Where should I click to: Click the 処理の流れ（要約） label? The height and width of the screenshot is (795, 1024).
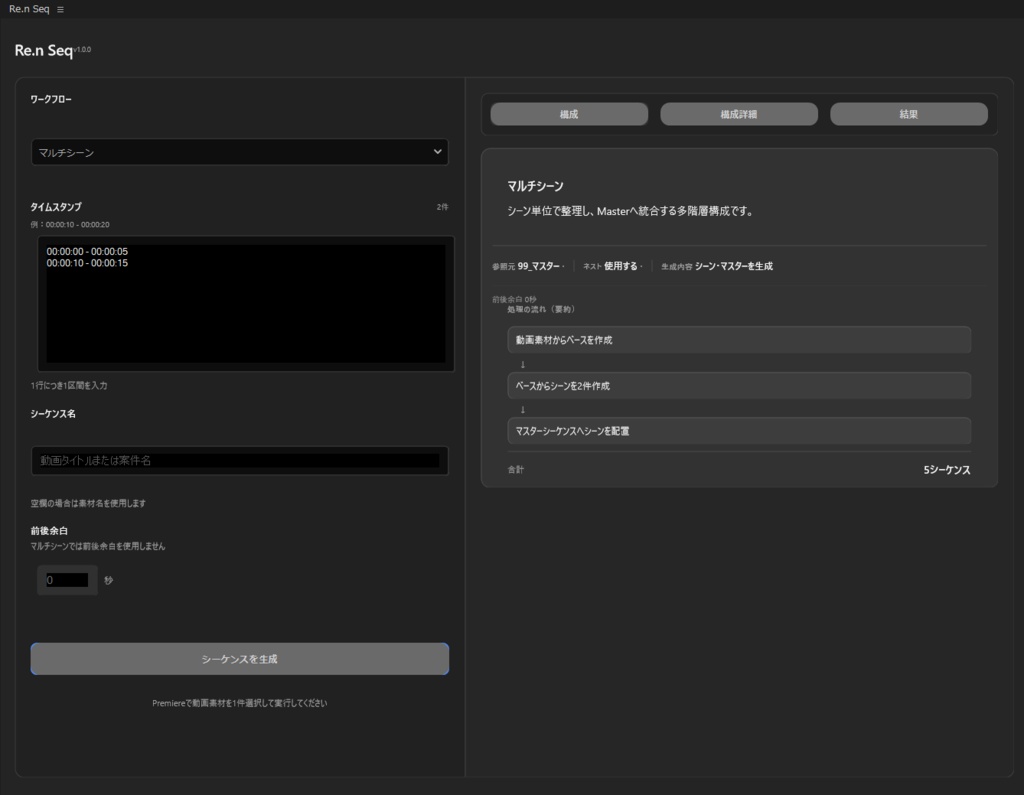coord(541,309)
